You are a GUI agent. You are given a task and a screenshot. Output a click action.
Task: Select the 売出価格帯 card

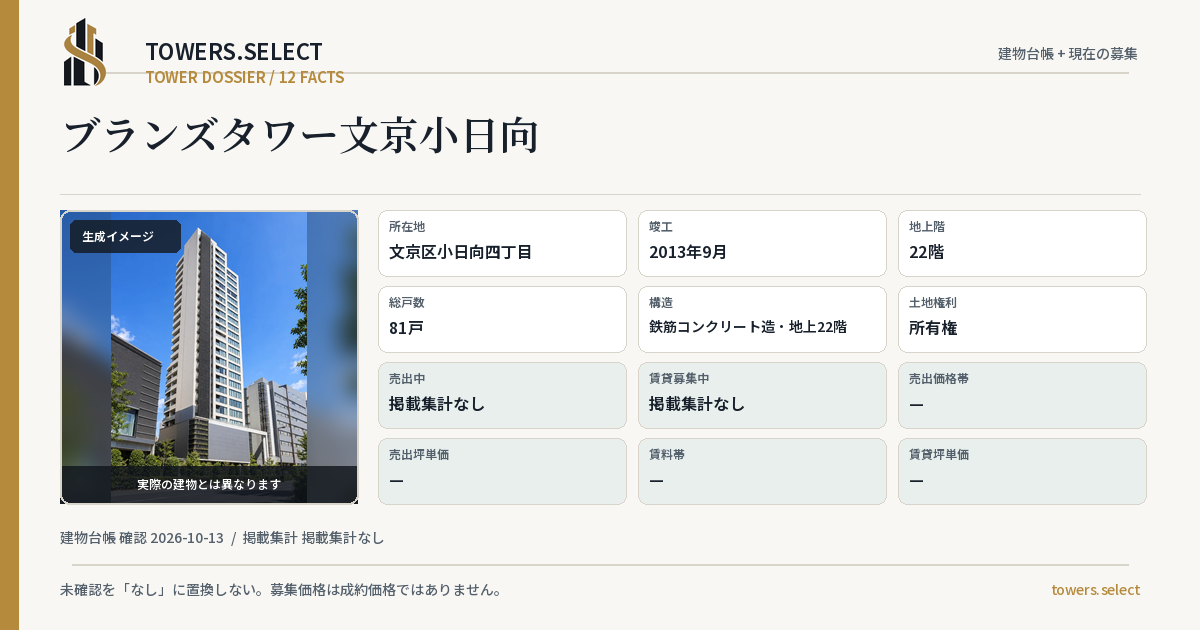pos(1022,395)
